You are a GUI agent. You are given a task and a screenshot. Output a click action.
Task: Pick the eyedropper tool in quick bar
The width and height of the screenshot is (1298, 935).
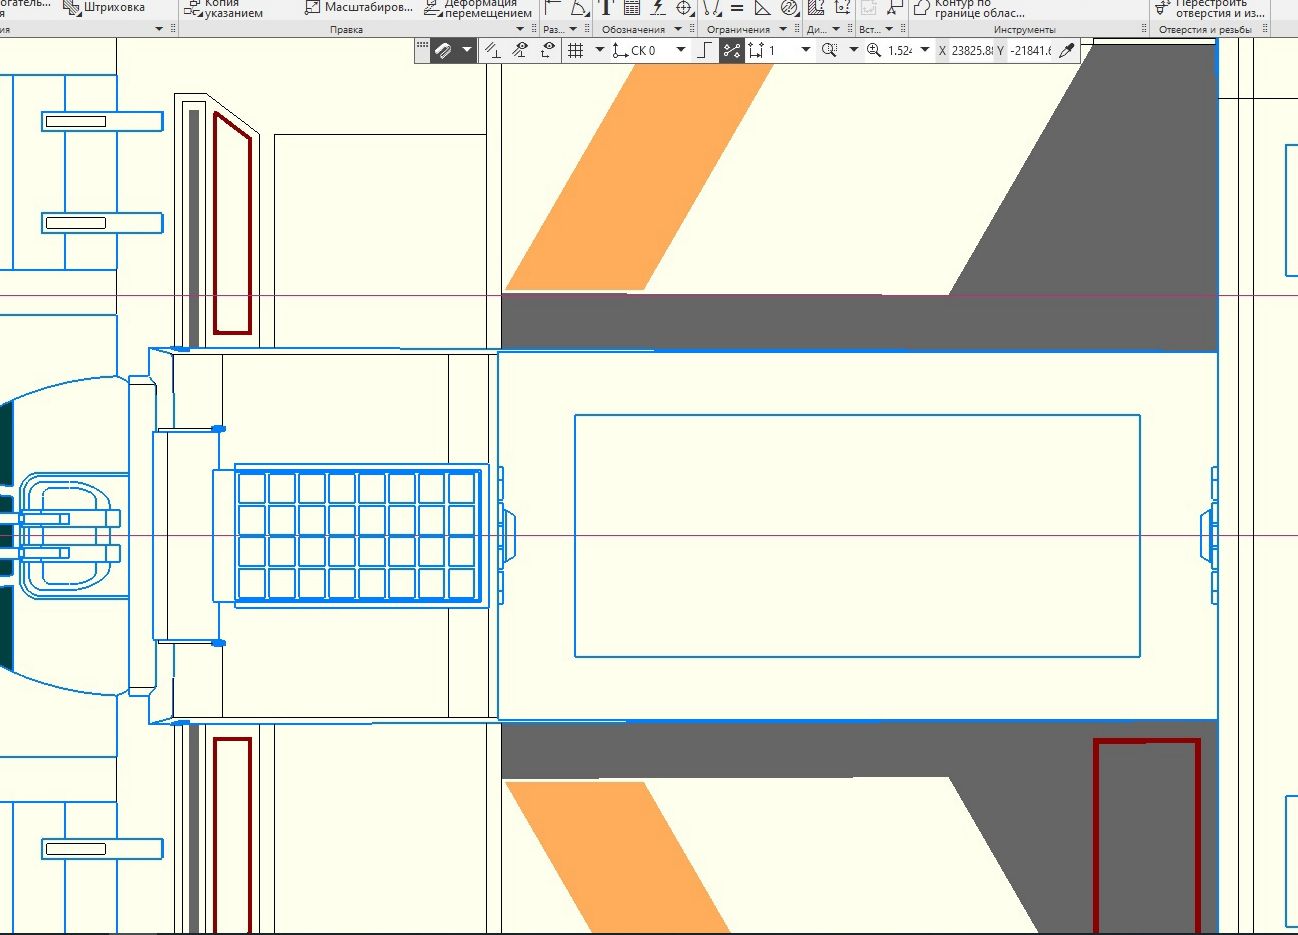point(1066,50)
